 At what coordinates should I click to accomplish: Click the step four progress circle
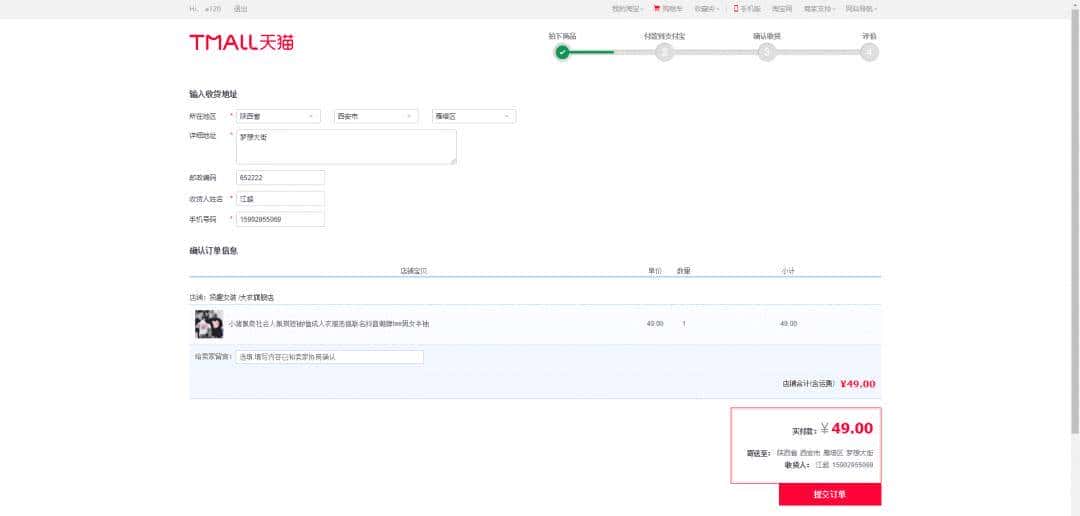[x=869, y=52]
